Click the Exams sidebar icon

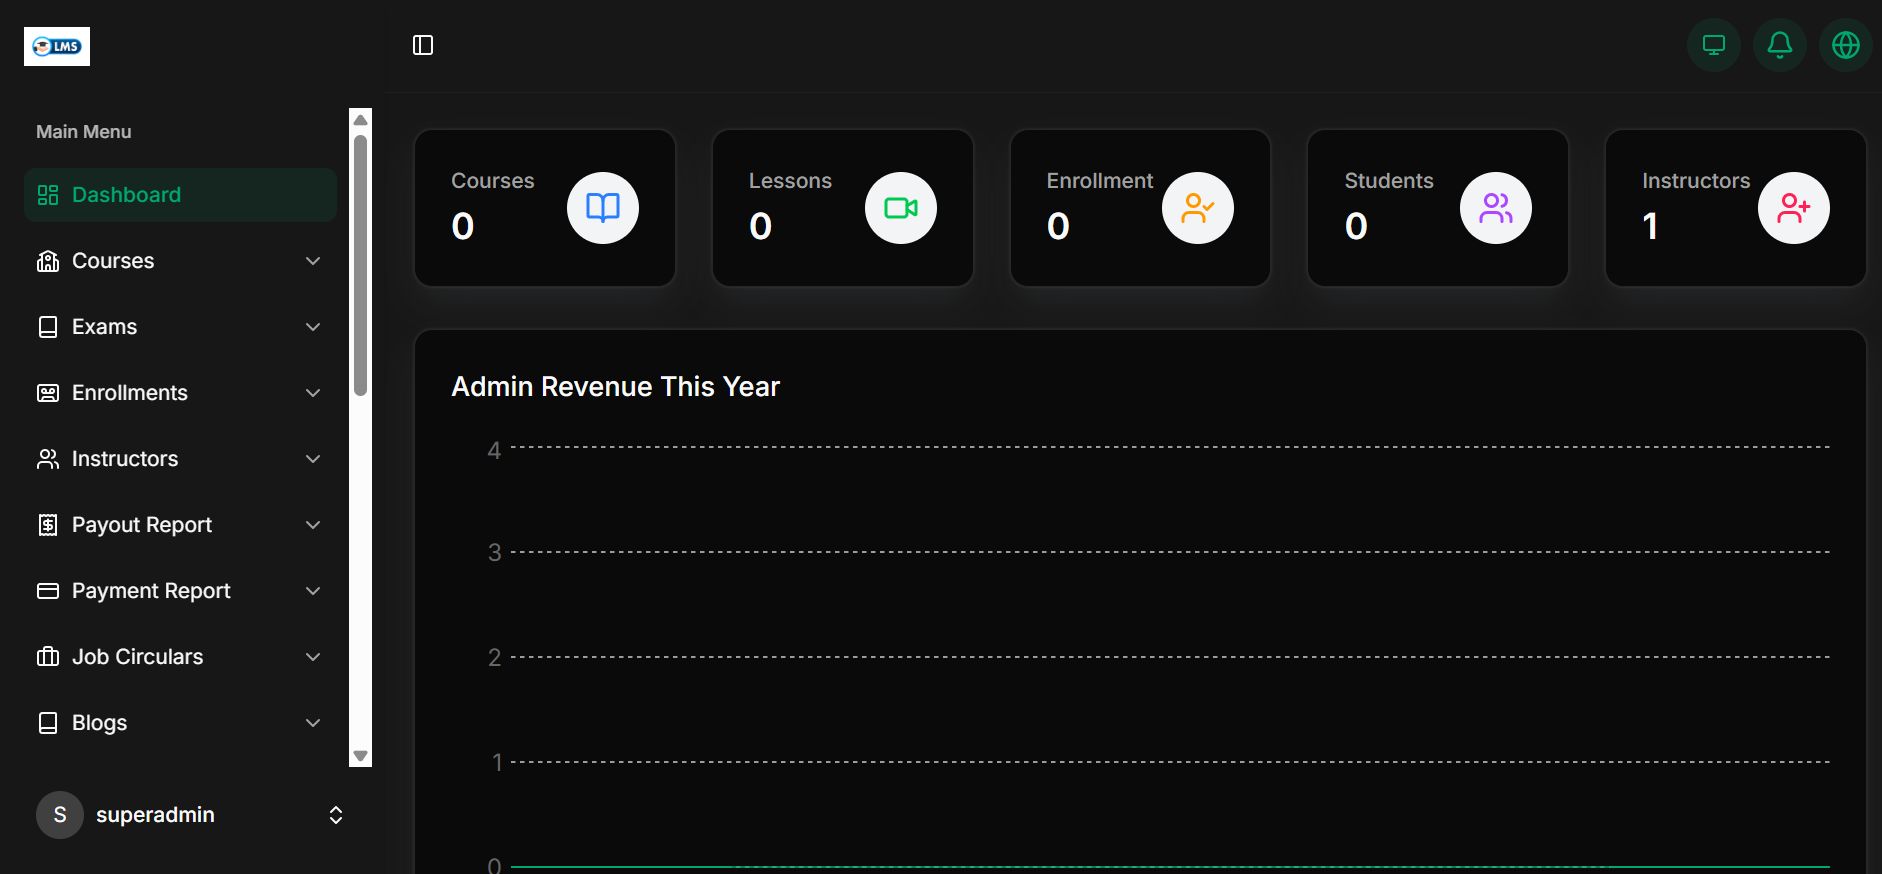[48, 327]
